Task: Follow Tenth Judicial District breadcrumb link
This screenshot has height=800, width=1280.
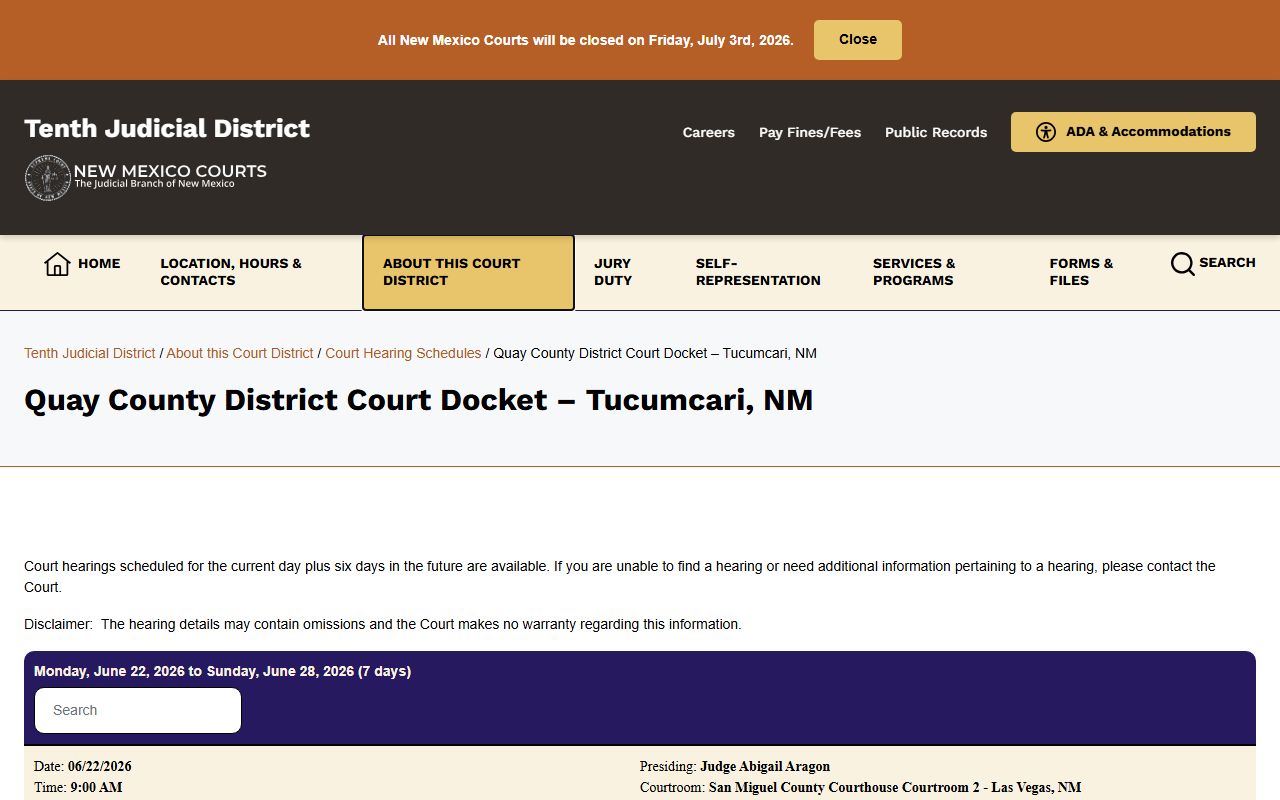Action: point(90,353)
